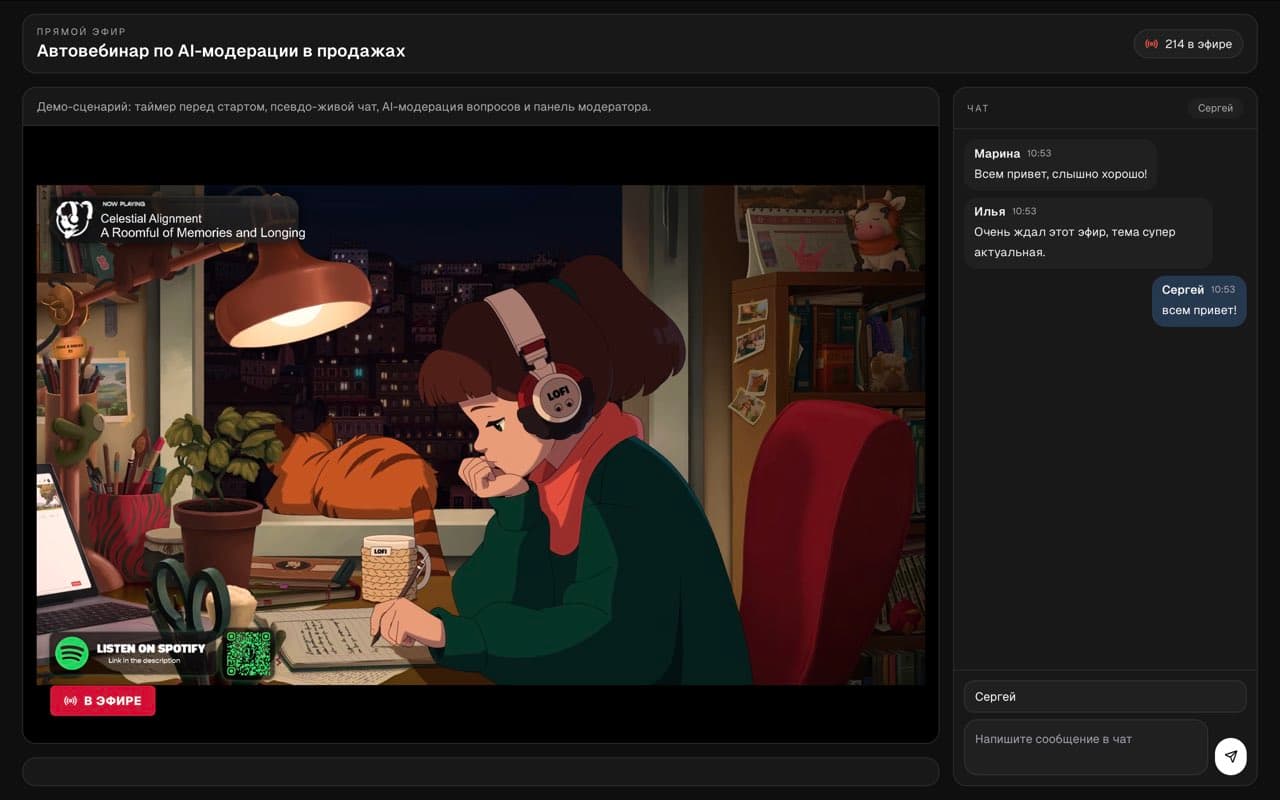Click the lofi video stream frame
The image size is (1280, 800).
click(481, 435)
